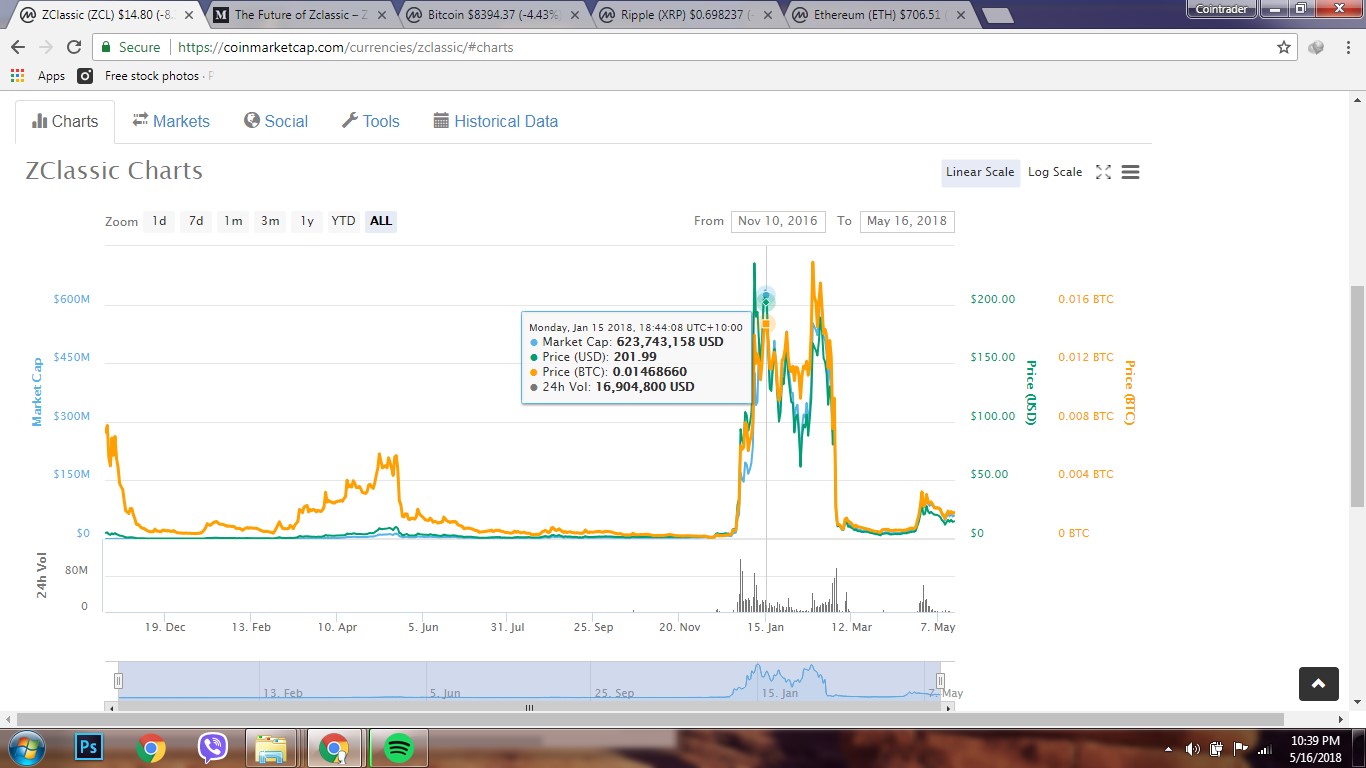Click the browser extension icon beside the star

point(1316,47)
